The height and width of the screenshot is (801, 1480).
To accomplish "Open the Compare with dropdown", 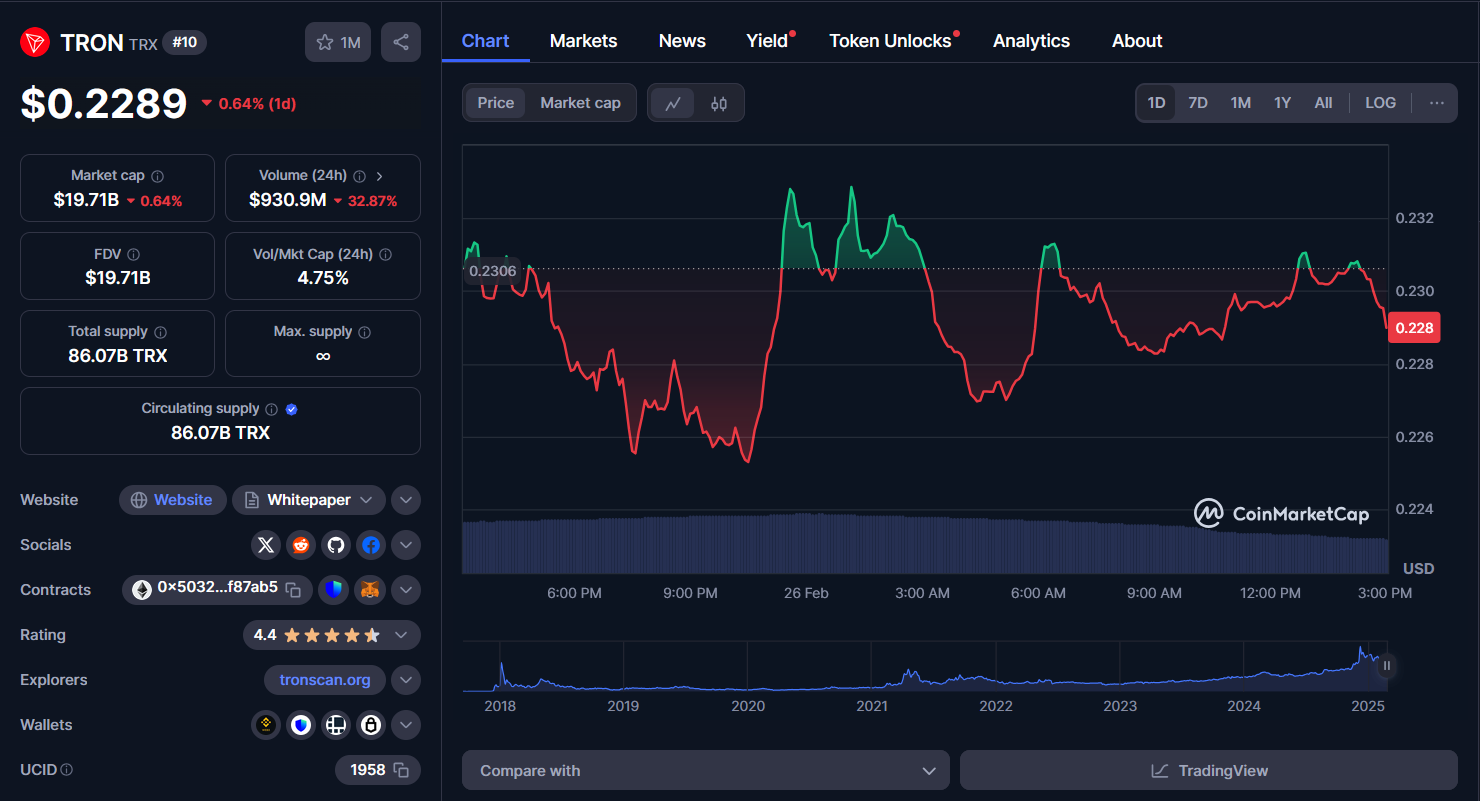I will click(705, 770).
